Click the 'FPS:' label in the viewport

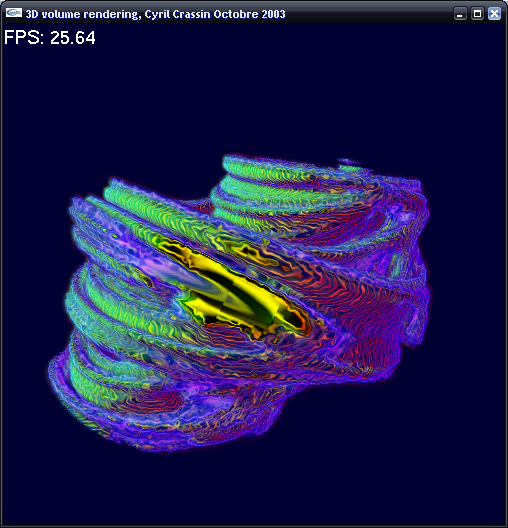[x=24, y=37]
